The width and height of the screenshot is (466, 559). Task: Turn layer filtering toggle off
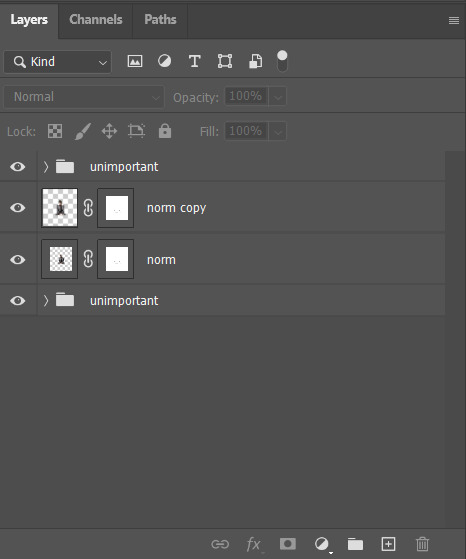(282, 61)
